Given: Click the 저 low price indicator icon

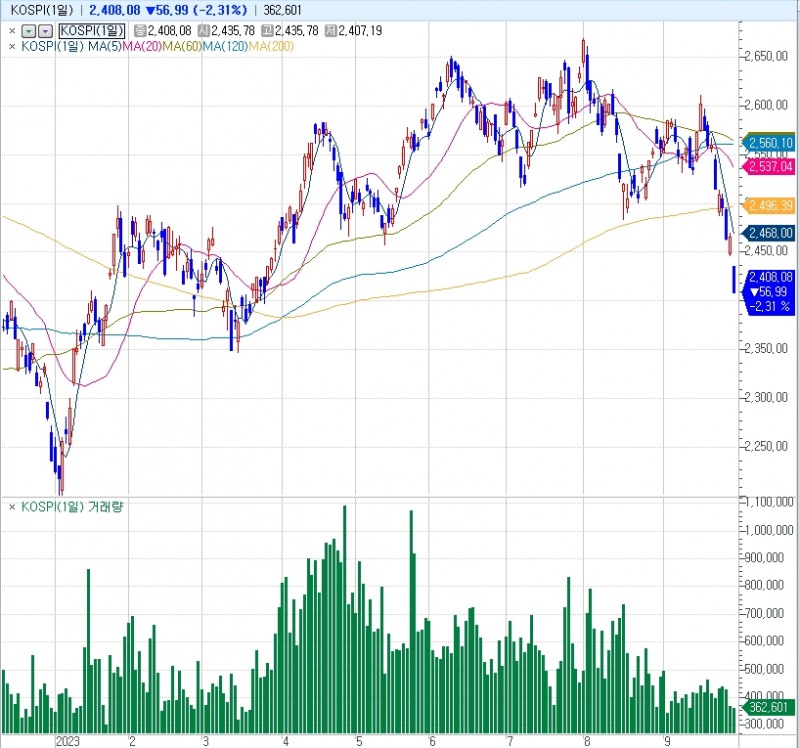Looking at the screenshot, I should 331,31.
